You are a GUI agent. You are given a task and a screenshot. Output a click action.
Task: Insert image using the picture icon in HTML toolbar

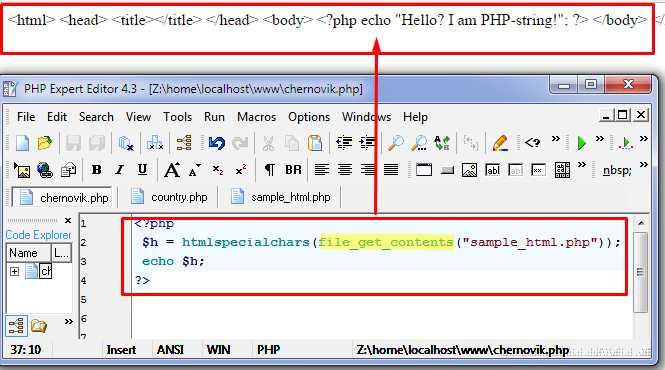coord(22,171)
